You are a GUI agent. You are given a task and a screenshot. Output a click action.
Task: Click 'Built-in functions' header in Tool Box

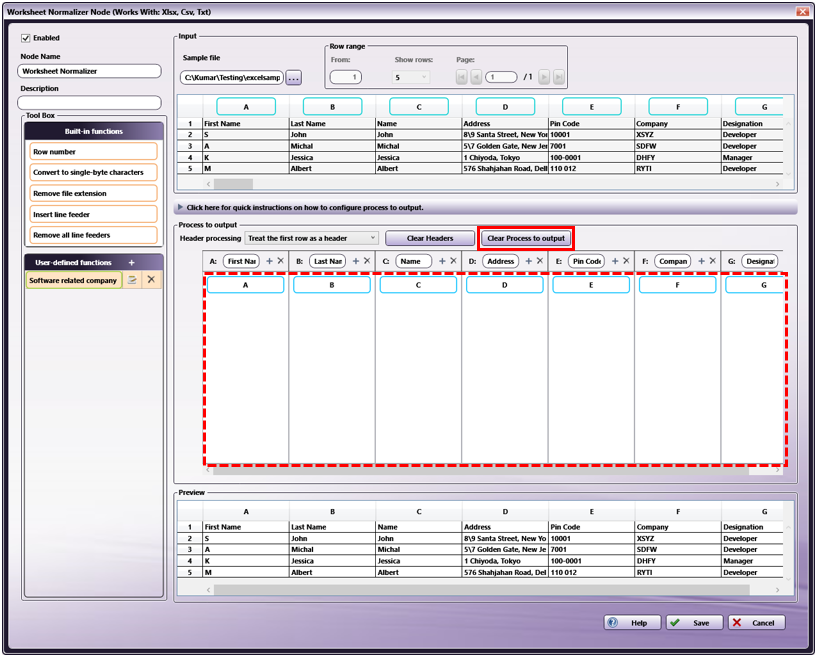pos(94,132)
